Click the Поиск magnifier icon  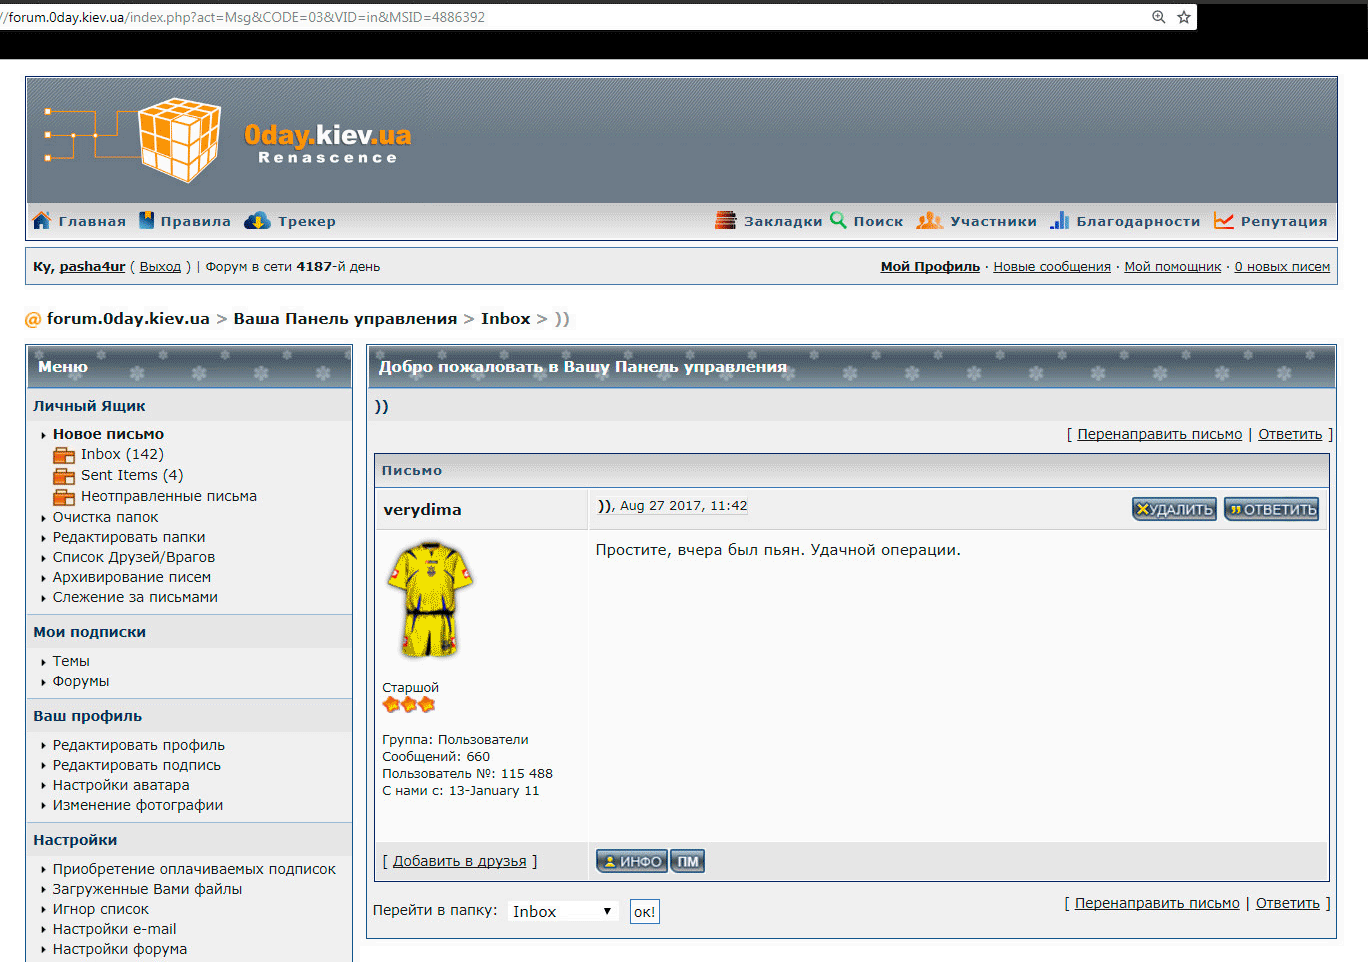(x=838, y=220)
